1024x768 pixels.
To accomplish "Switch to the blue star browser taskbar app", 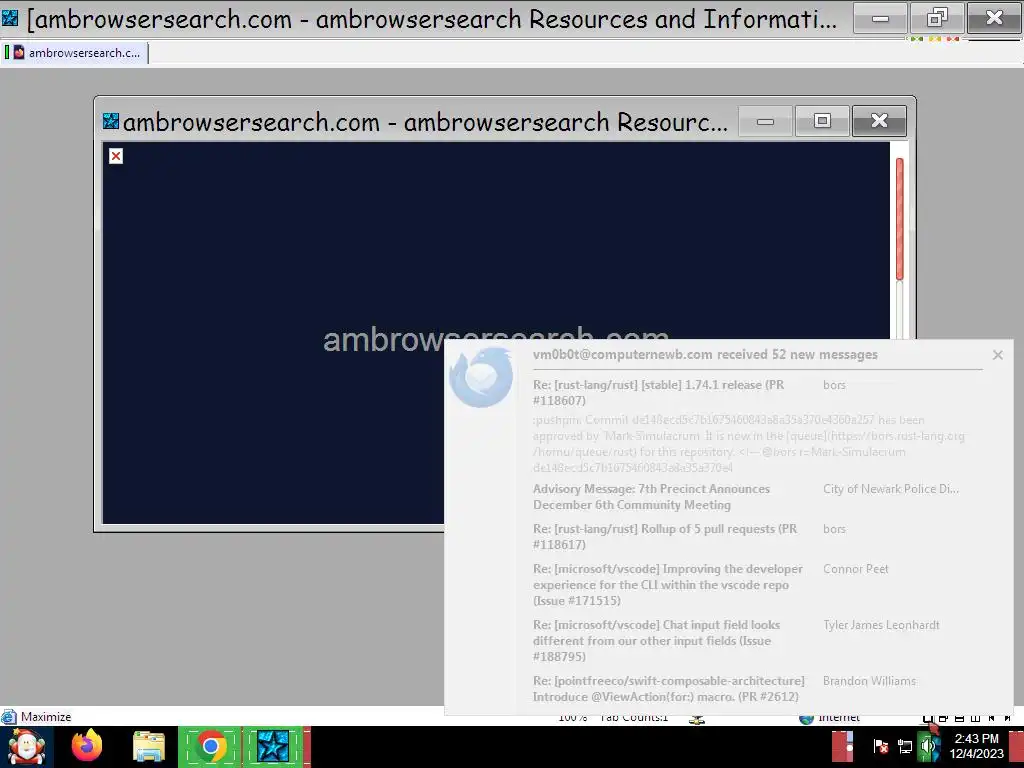I will 274,746.
